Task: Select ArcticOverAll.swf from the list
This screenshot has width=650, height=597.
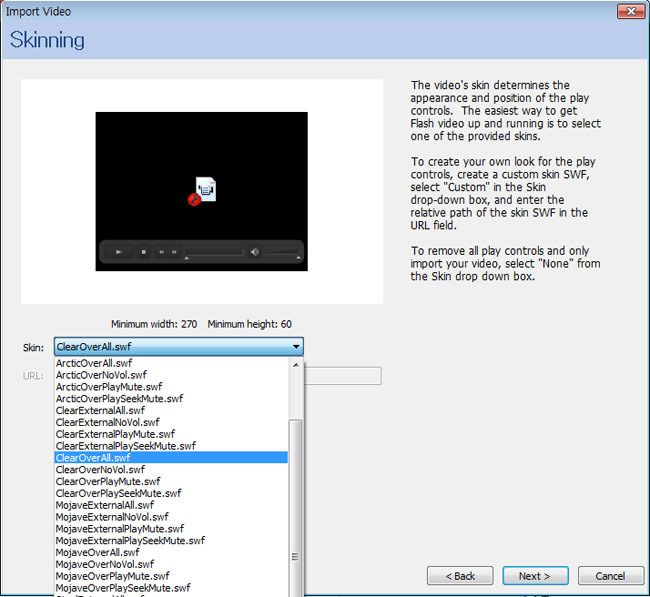Action: pyautogui.click(x=171, y=363)
